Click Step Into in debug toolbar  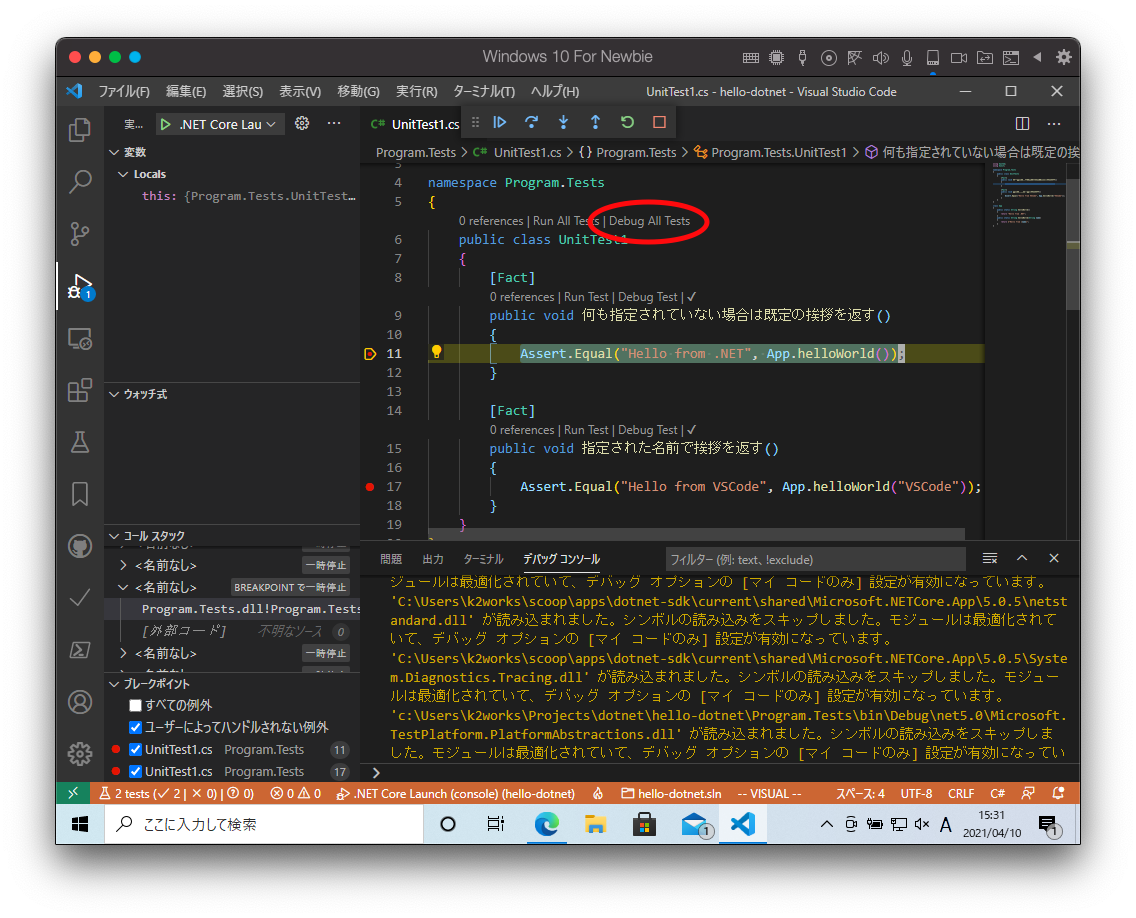tap(564, 122)
